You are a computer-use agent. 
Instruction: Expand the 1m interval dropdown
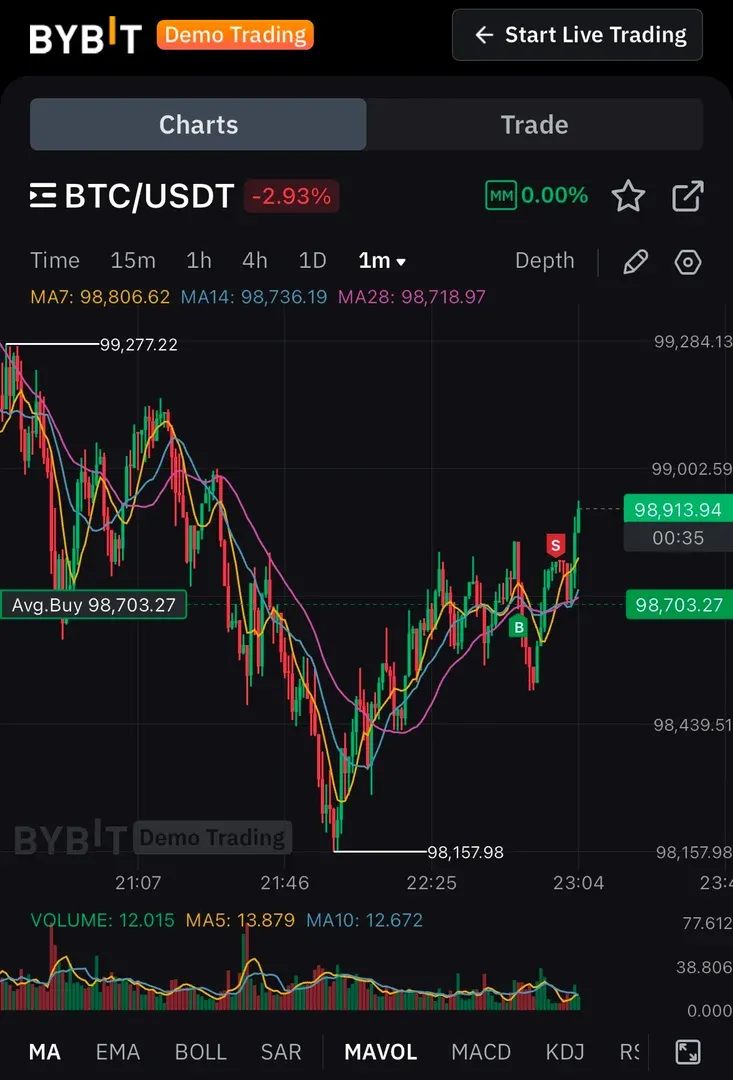point(382,261)
